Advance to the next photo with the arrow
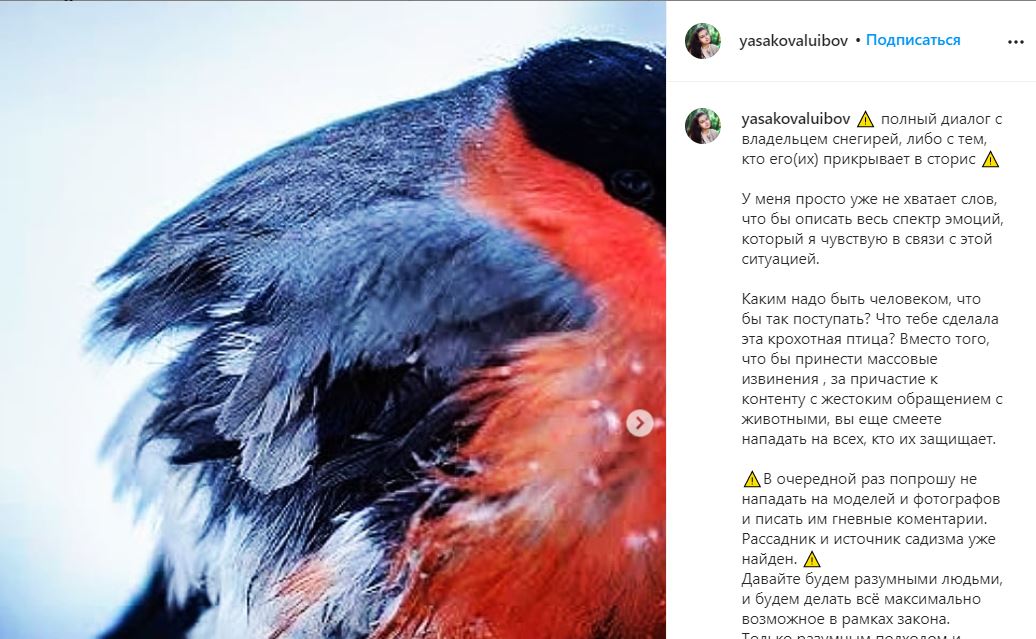The height and width of the screenshot is (639, 1036). tap(640, 423)
